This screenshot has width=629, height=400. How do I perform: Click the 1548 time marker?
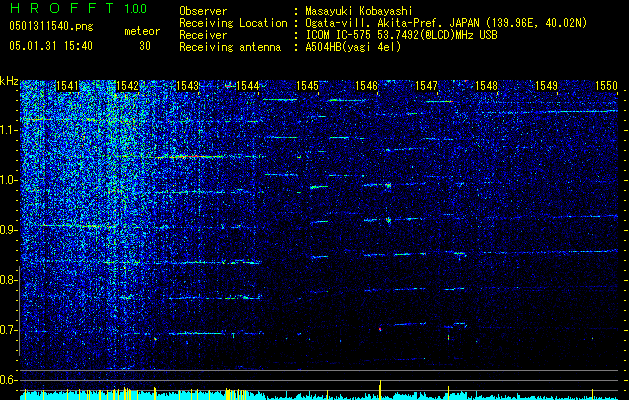(x=486, y=86)
